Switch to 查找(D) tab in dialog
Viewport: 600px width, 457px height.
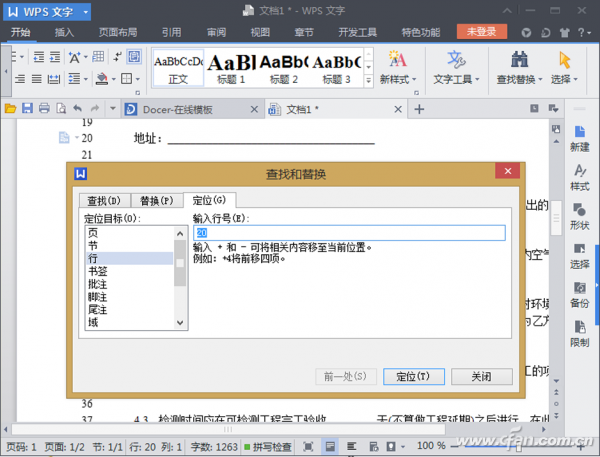104,201
